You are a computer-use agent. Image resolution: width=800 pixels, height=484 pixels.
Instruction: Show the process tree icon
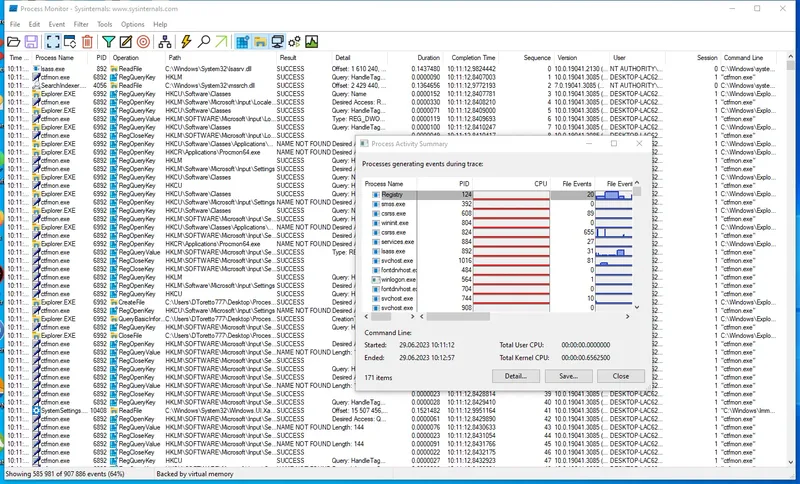click(165, 42)
